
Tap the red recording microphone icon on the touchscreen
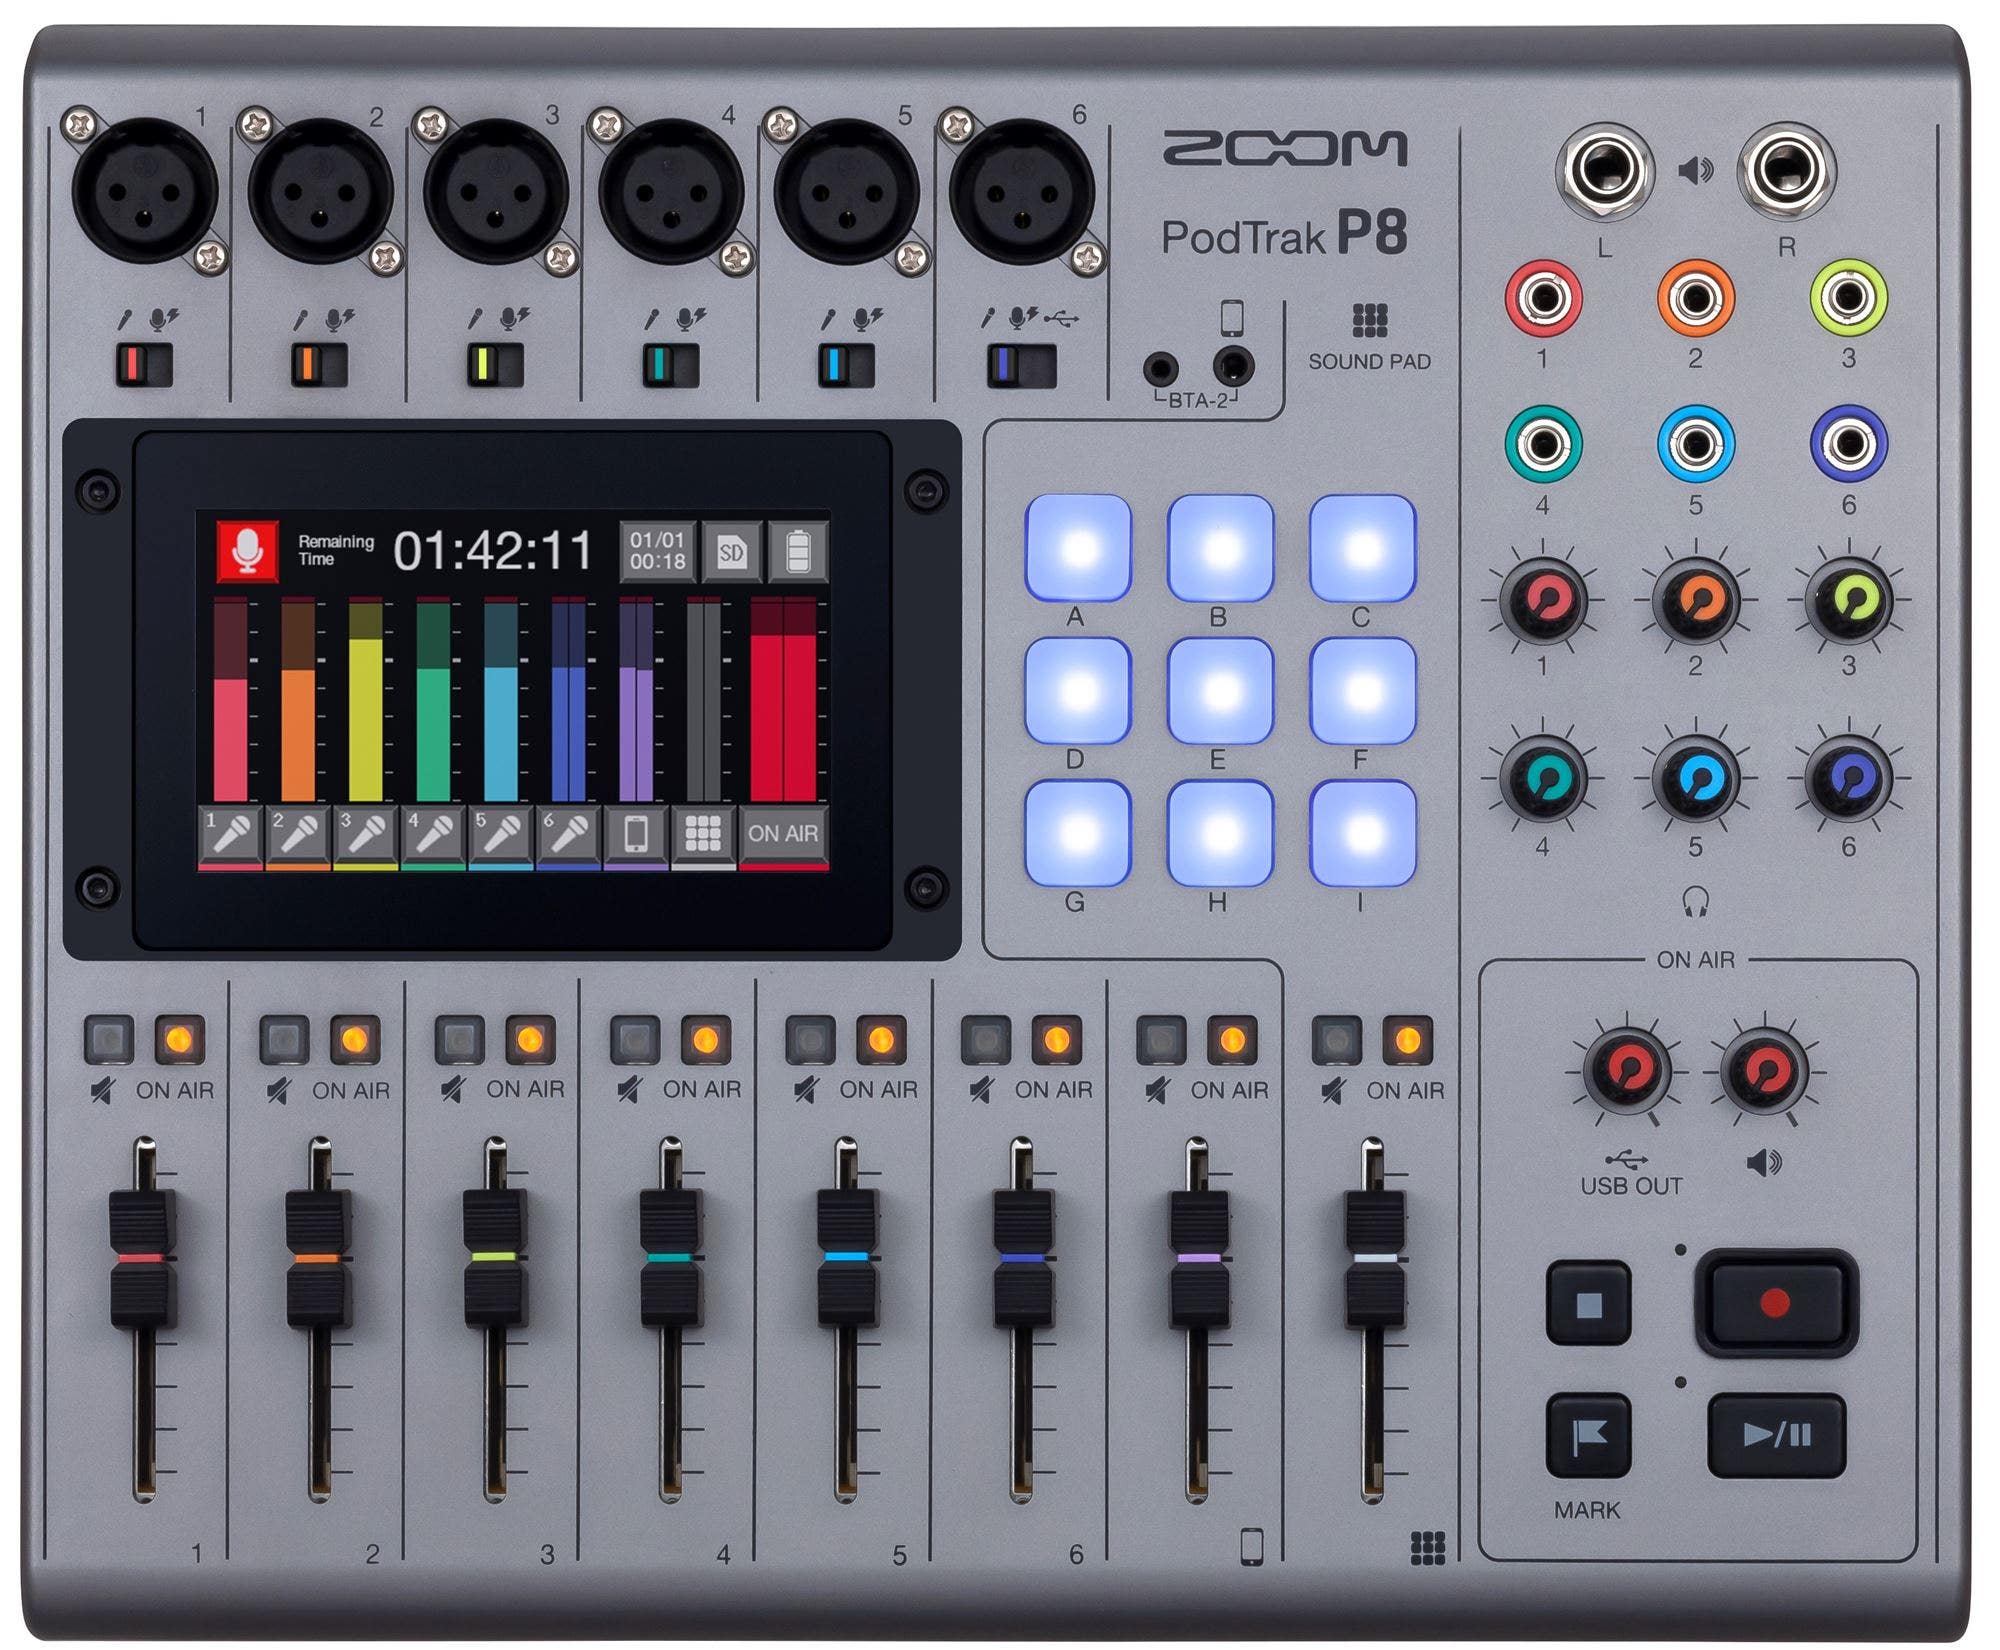[247, 551]
